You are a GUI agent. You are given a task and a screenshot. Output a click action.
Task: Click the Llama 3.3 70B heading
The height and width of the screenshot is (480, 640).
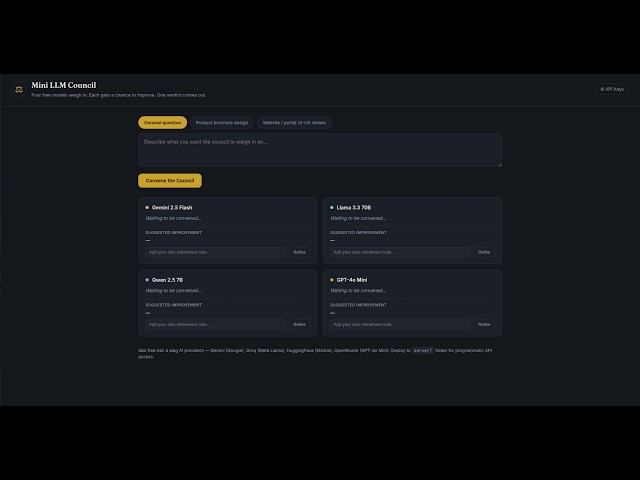(353, 207)
